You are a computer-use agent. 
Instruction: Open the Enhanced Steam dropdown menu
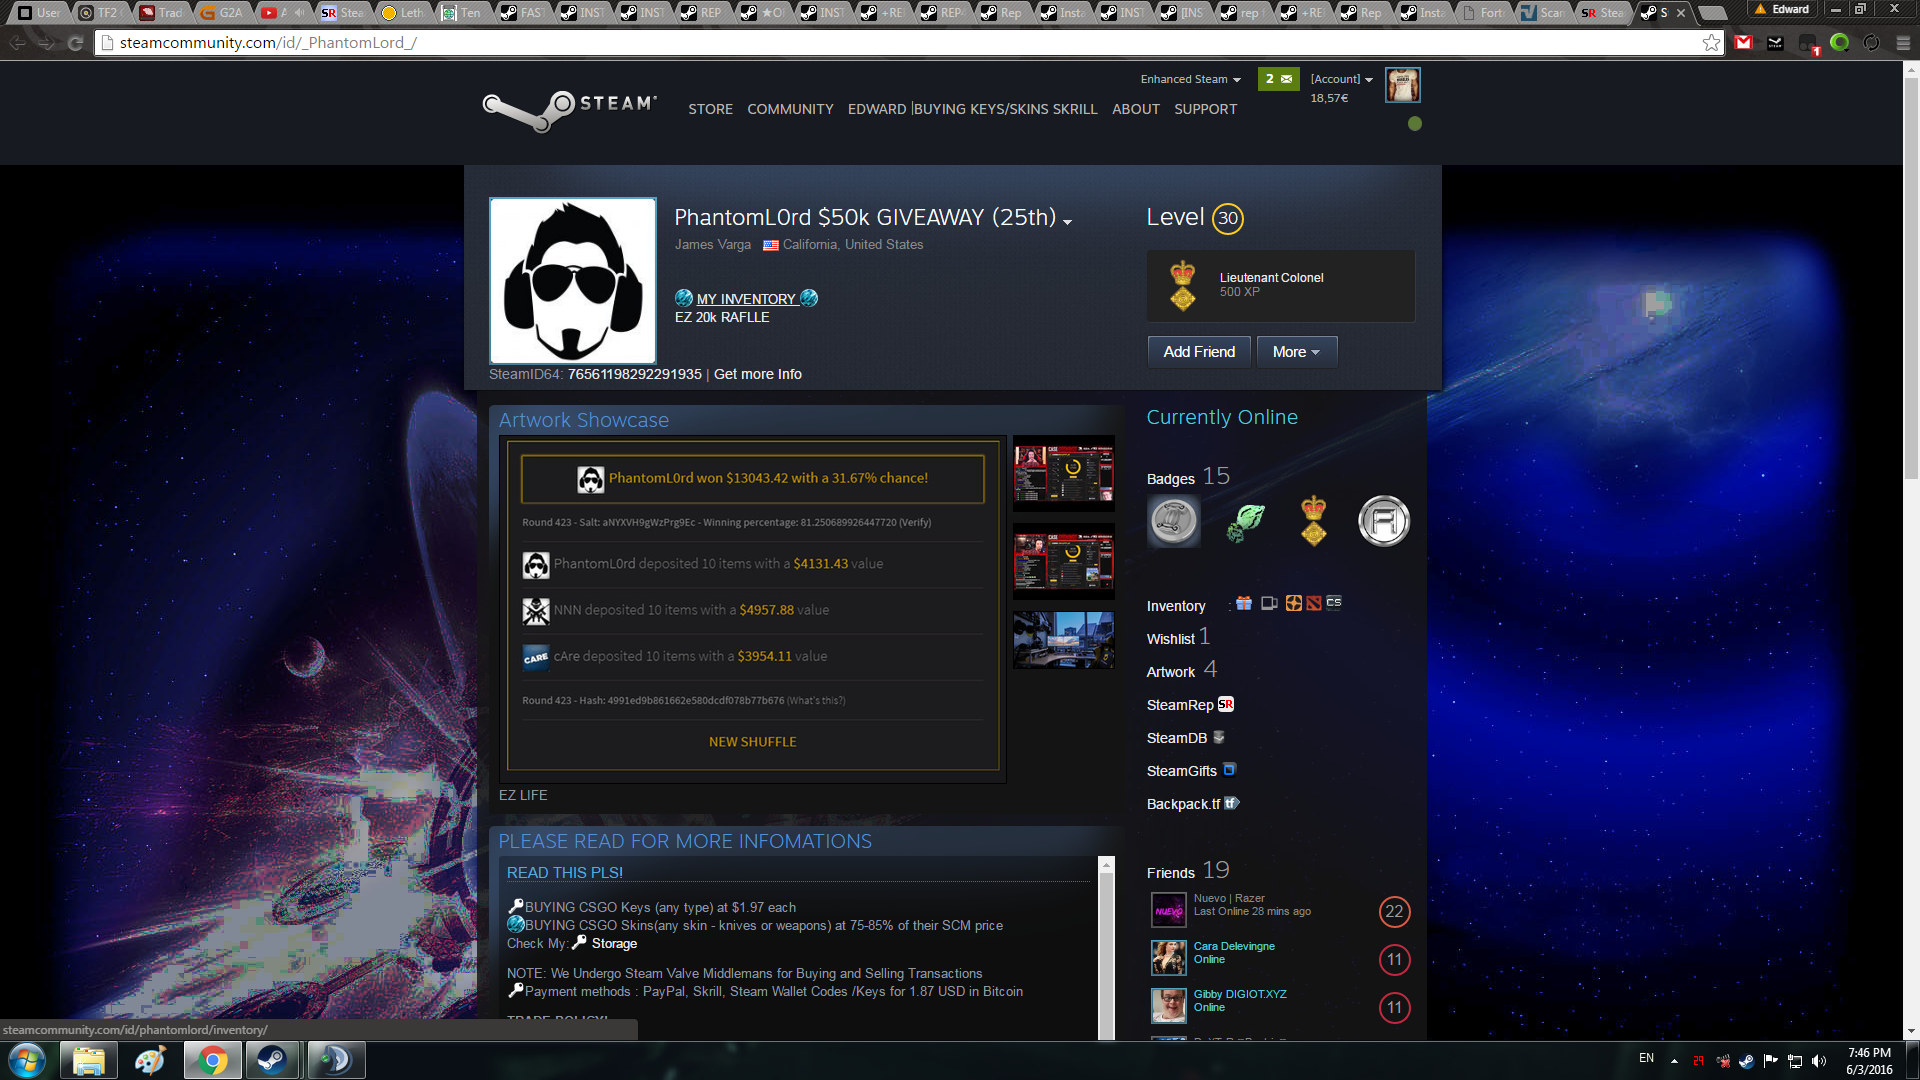1190,79
